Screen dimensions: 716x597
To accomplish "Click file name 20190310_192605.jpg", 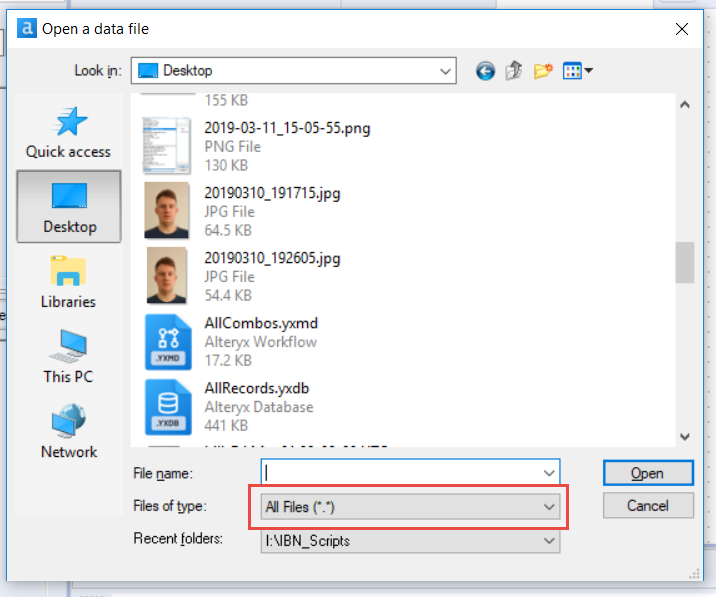I will 272,258.
